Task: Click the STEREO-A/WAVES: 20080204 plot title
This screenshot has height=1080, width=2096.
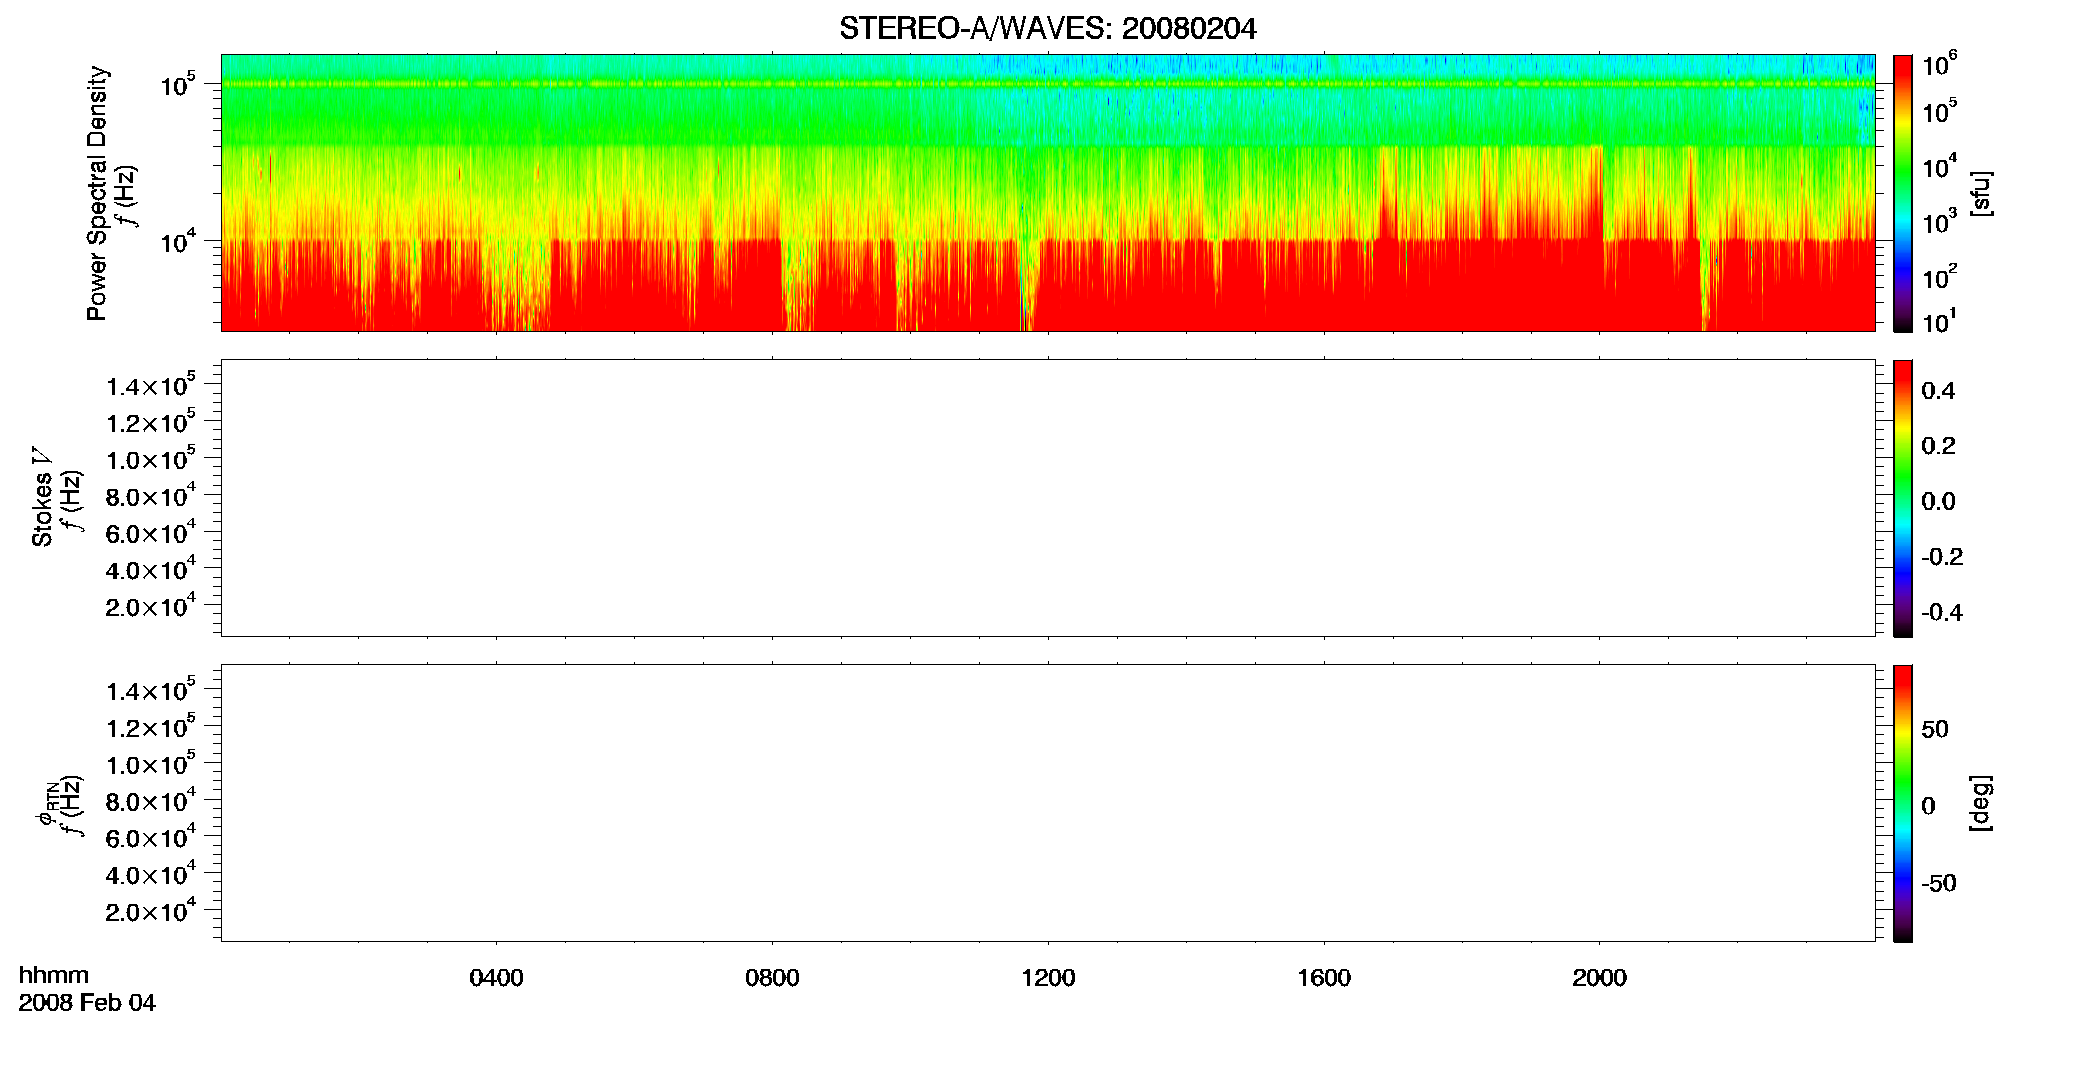Action: click(1047, 29)
